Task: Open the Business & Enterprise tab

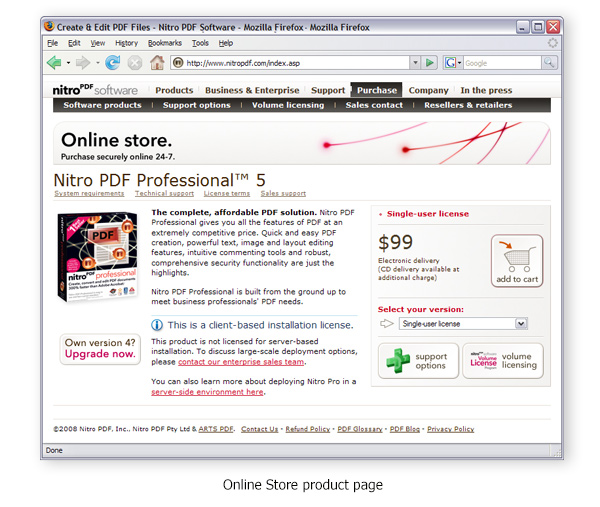Action: click(x=252, y=90)
